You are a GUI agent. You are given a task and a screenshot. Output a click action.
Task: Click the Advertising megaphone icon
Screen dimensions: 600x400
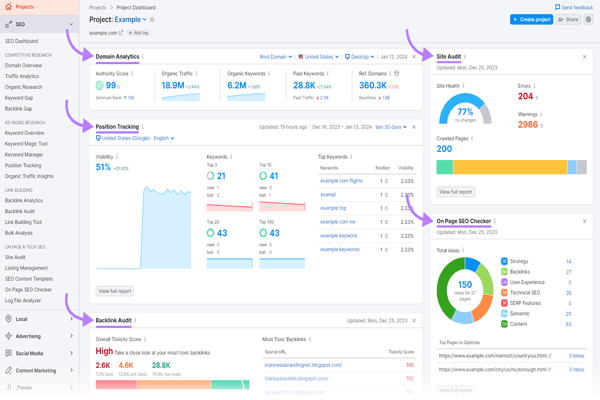coord(9,336)
